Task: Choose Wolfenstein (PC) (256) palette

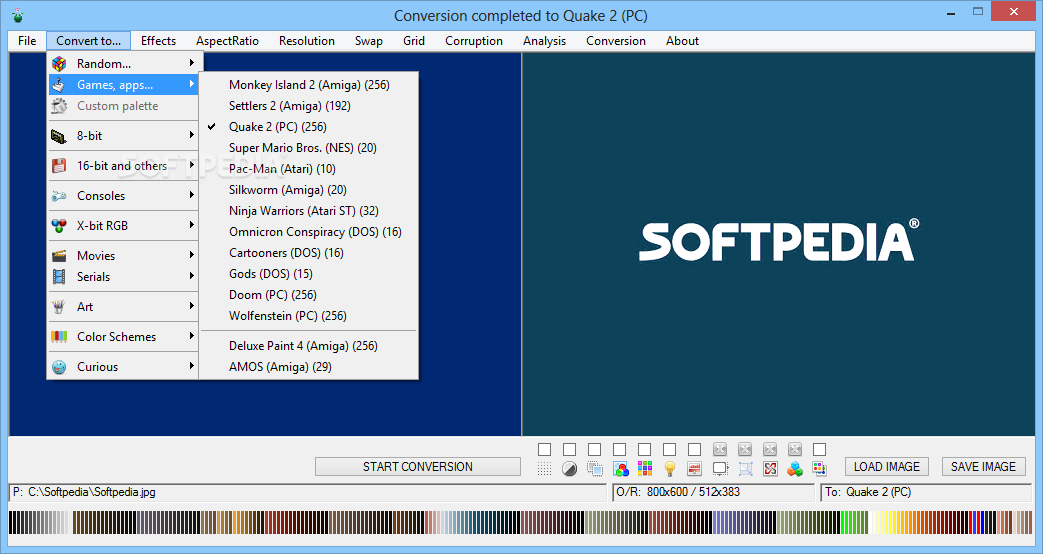Action: tap(309, 316)
